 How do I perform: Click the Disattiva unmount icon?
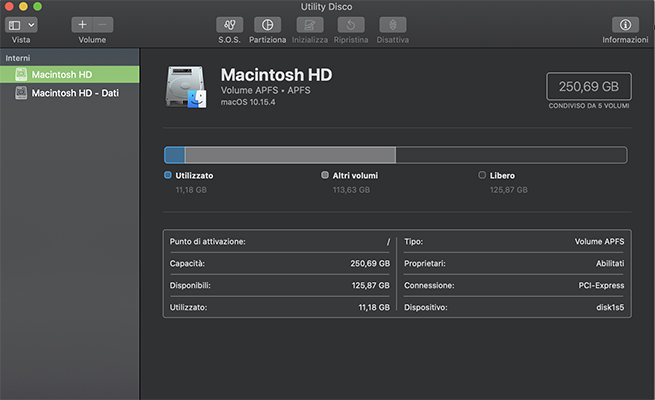(x=393, y=25)
